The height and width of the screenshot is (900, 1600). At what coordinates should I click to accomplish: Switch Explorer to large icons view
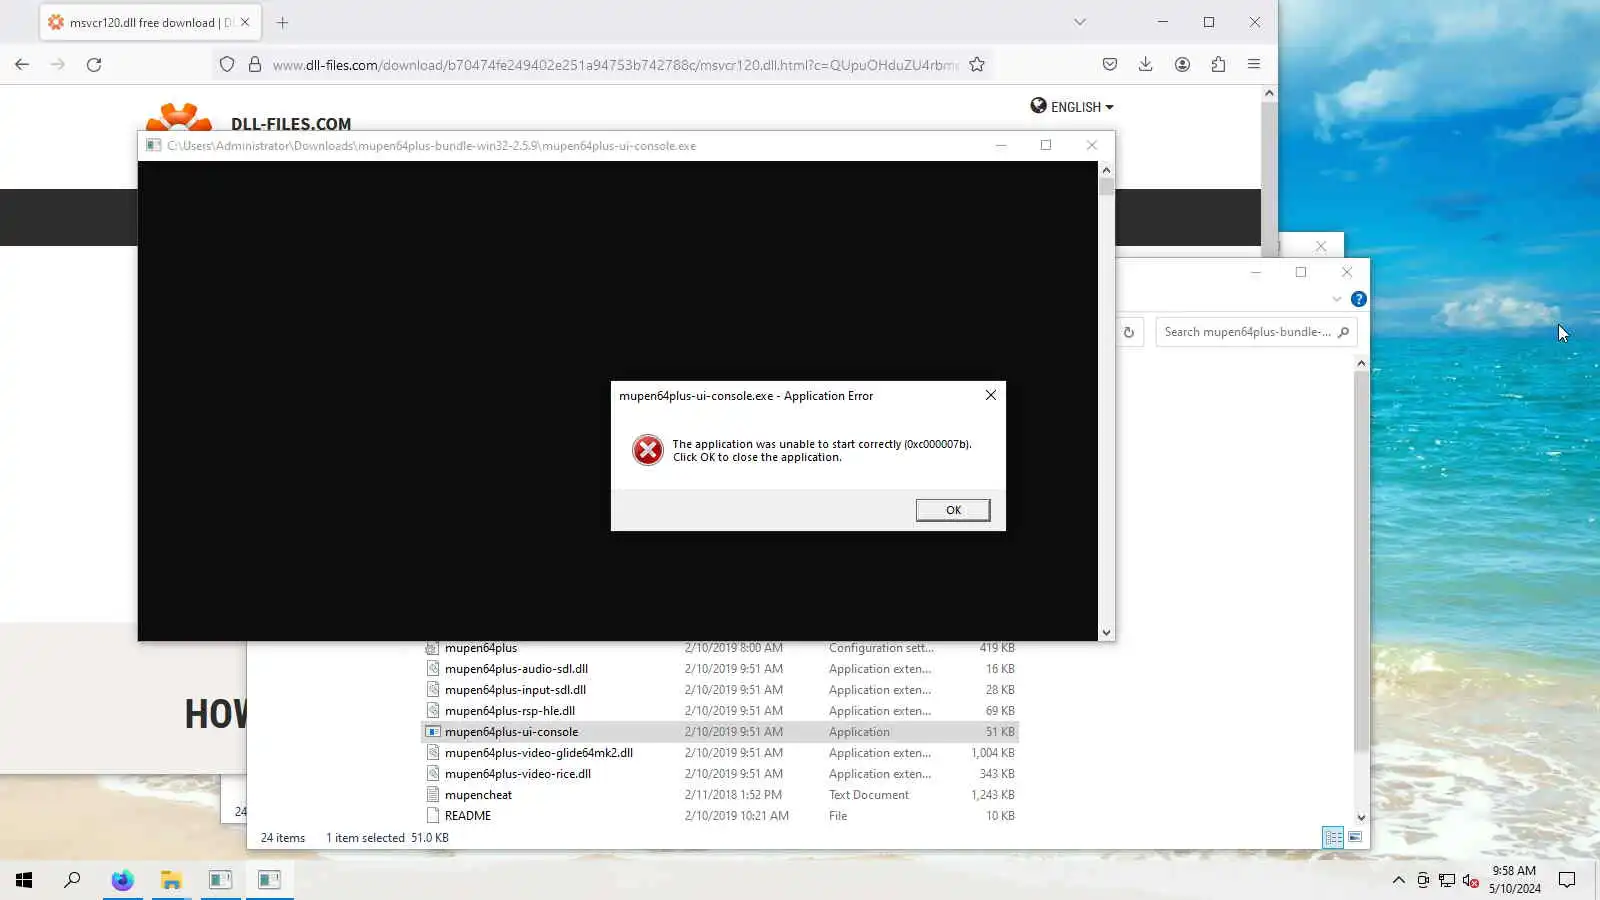(1355, 838)
